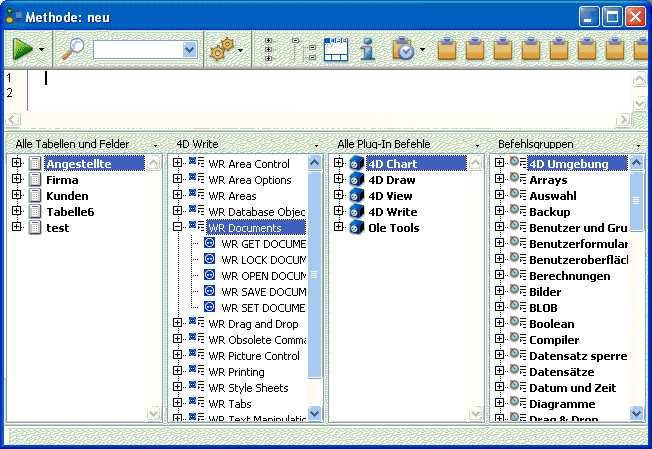Click the calendar-style explorer toolbar icon
This screenshot has height=449, width=652.
[x=335, y=49]
